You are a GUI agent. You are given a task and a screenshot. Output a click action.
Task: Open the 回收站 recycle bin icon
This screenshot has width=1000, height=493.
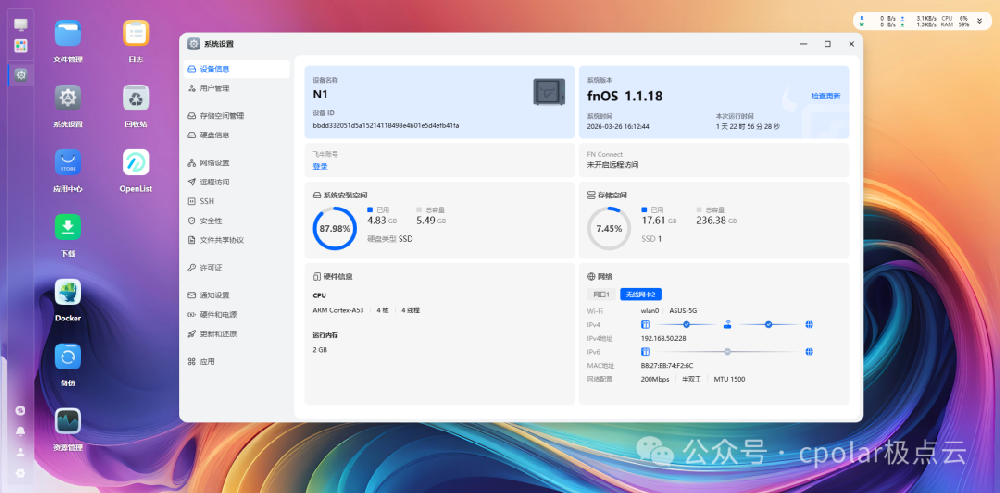(x=136, y=98)
